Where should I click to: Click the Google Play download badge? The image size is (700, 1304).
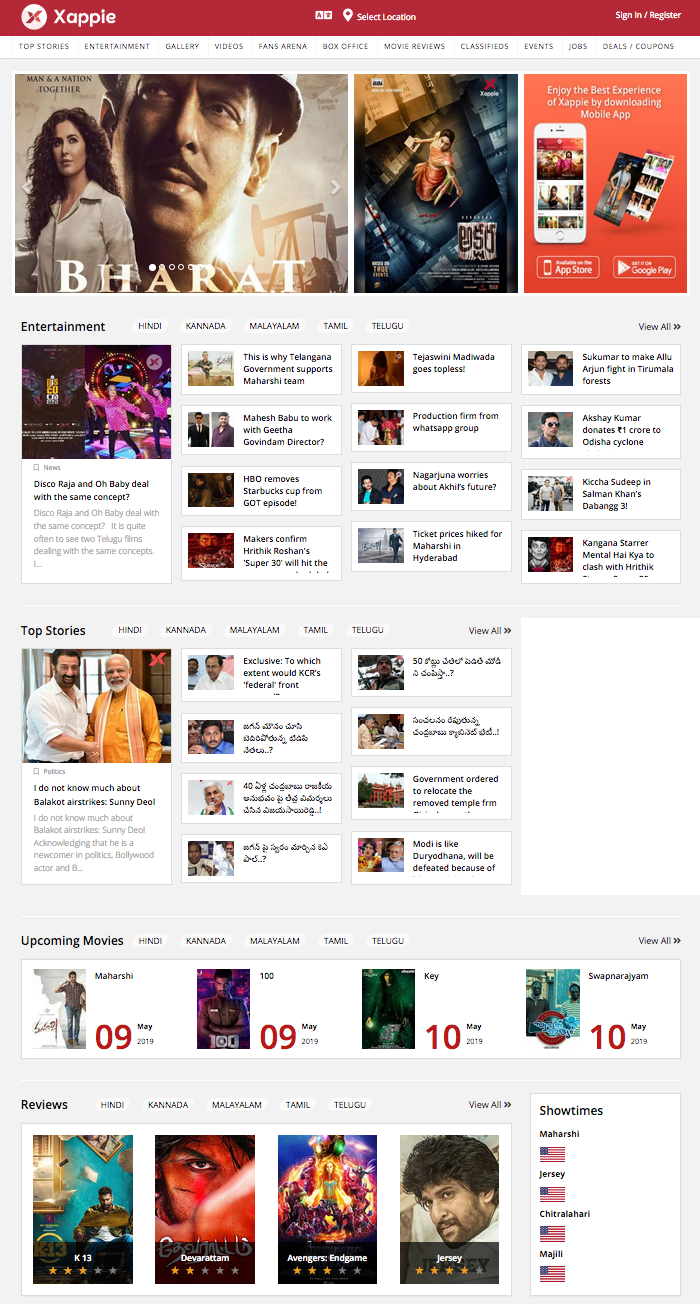pos(645,267)
